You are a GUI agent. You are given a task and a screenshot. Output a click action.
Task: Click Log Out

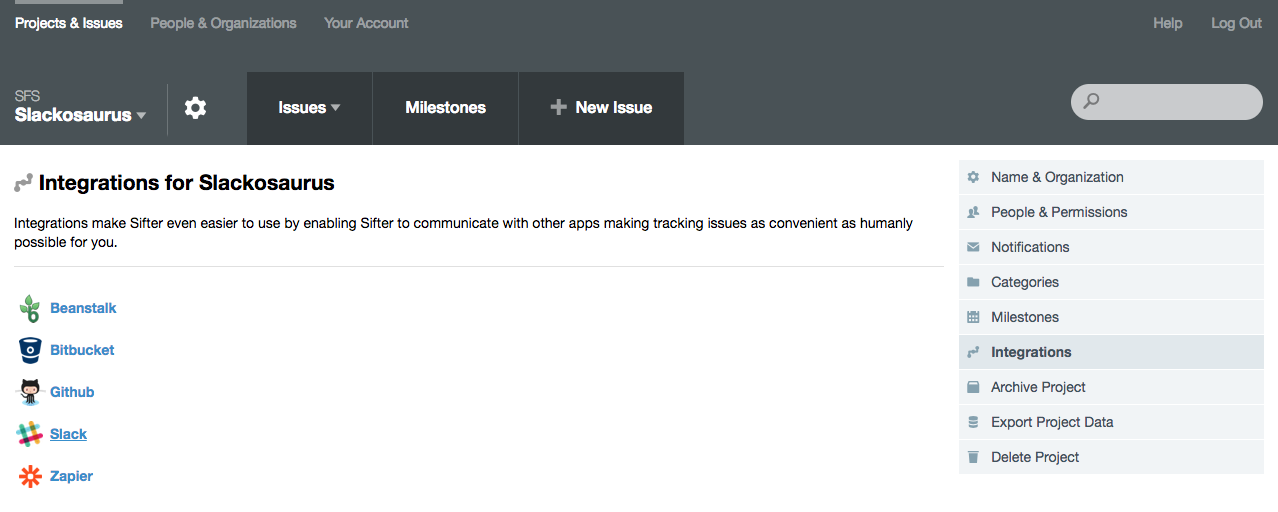[1236, 22]
